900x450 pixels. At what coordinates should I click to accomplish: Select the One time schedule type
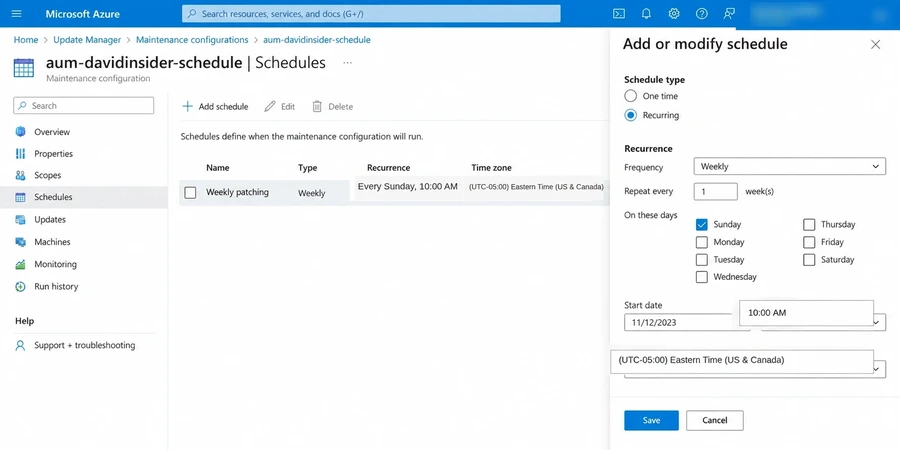coord(631,96)
